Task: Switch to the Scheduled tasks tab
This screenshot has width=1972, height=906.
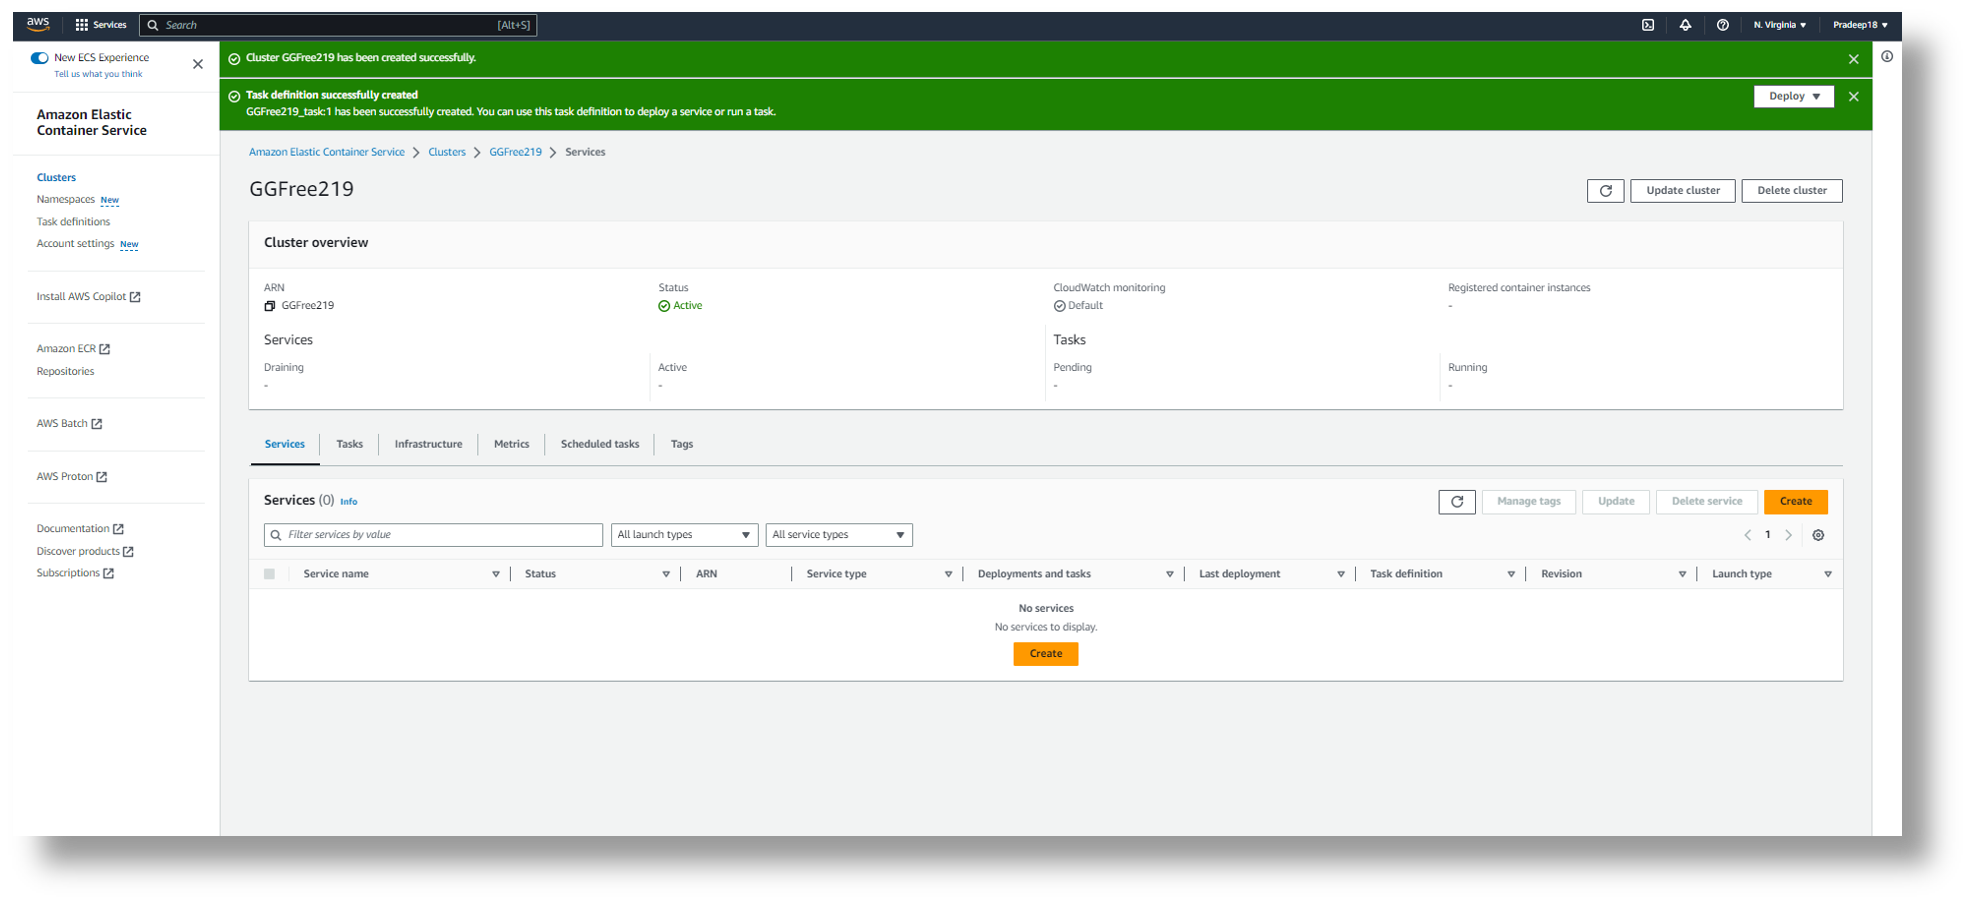Action: click(600, 445)
